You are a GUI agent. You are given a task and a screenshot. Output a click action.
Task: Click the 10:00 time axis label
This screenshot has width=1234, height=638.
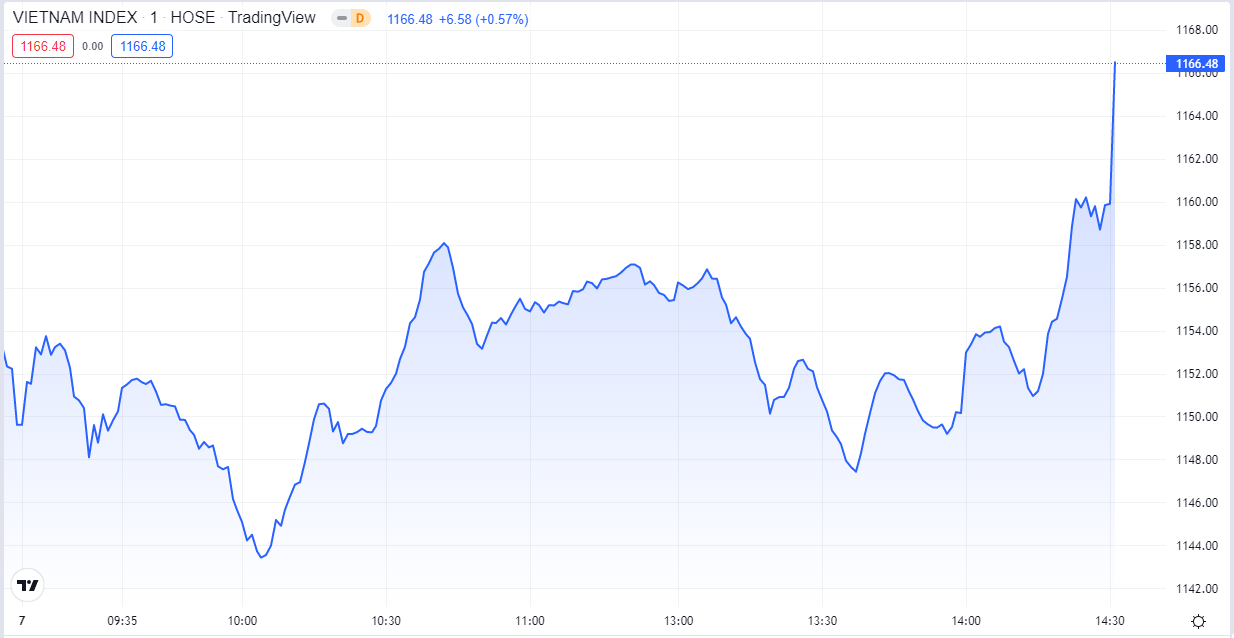click(242, 621)
